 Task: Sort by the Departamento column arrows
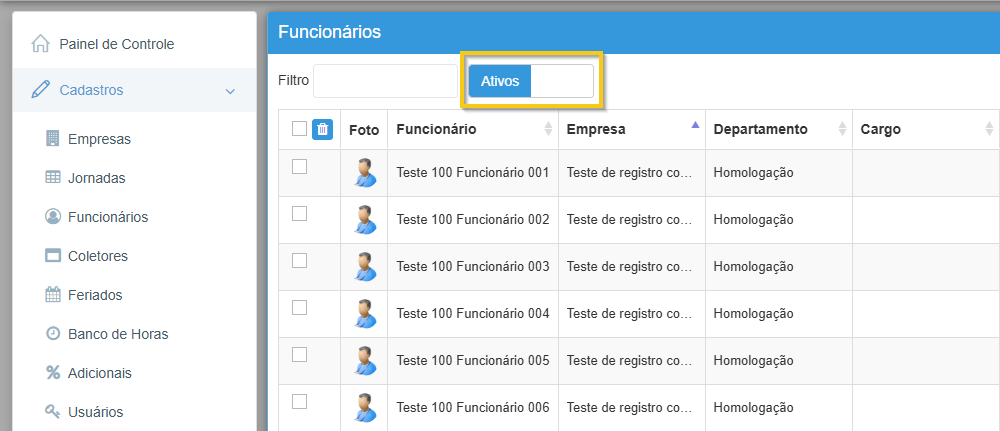tap(841, 129)
